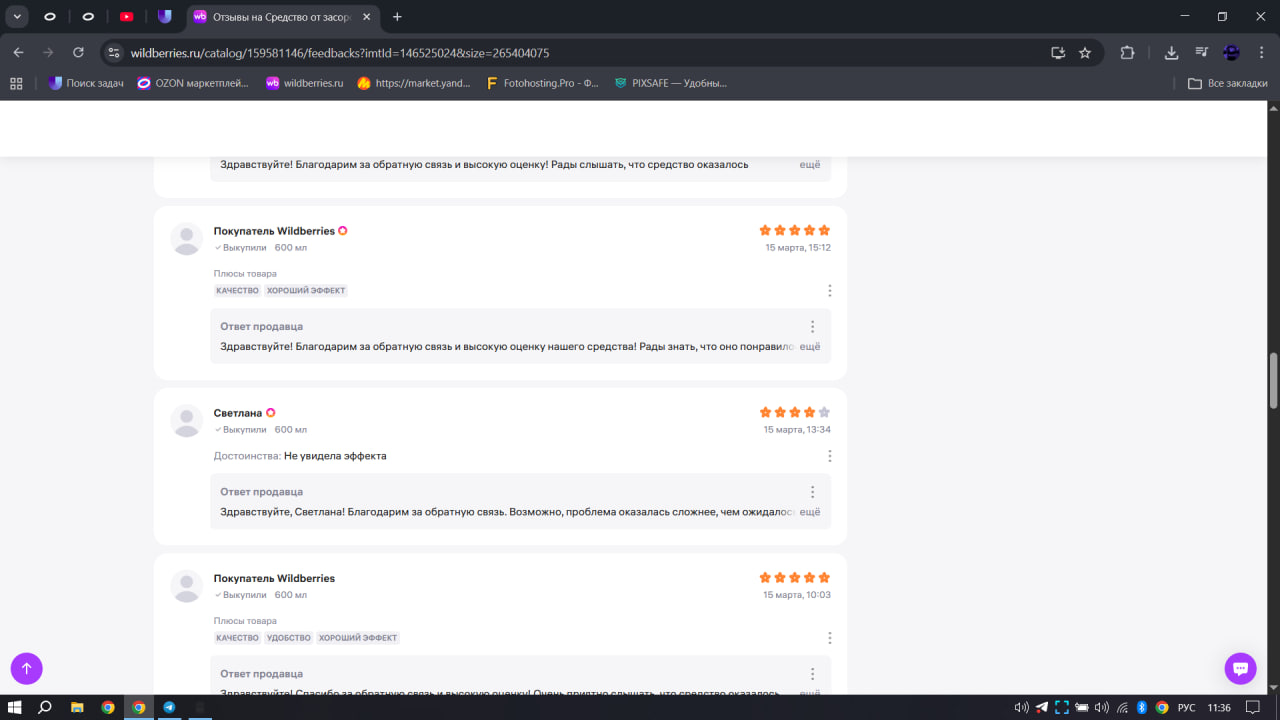The height and width of the screenshot is (720, 1280).
Task: Open the tab search dropdown arrow
Action: click(17, 16)
